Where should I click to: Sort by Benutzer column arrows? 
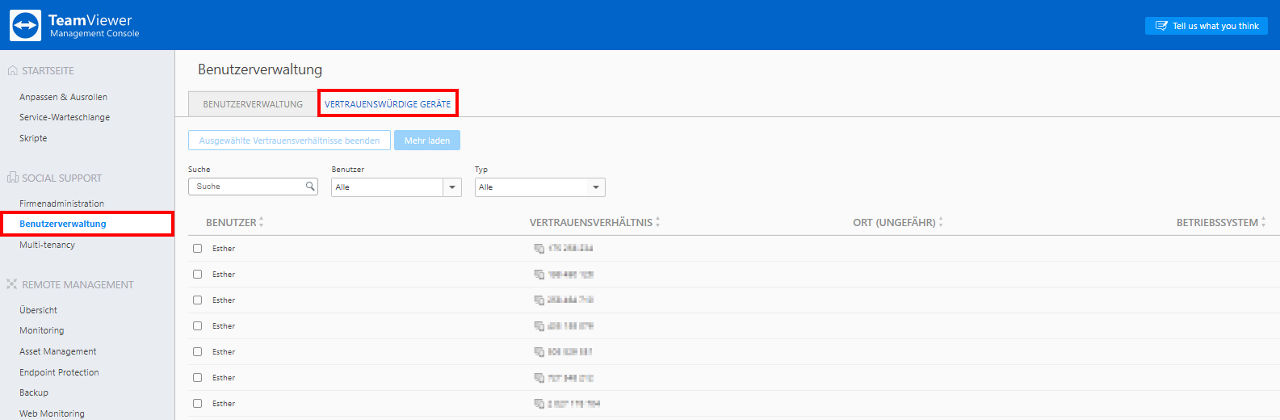click(261, 222)
